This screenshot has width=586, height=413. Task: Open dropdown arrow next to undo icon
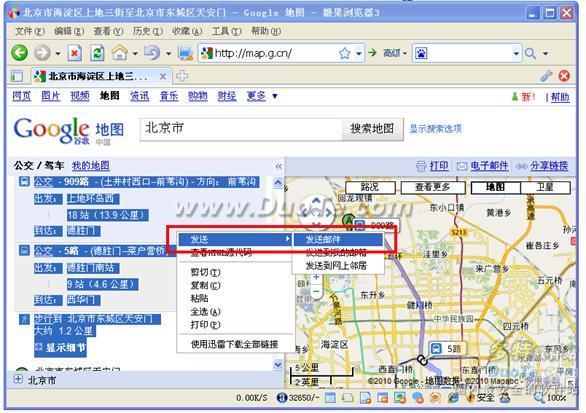click(x=169, y=53)
